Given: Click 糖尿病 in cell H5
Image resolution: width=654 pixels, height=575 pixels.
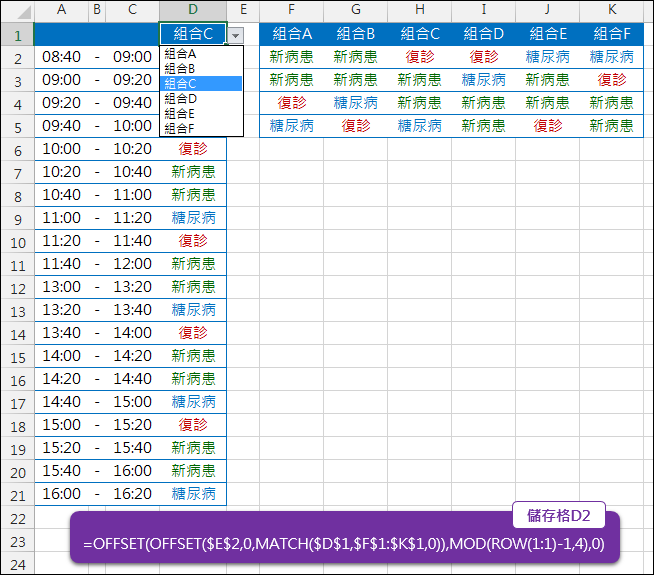Looking at the screenshot, I should [x=420, y=126].
